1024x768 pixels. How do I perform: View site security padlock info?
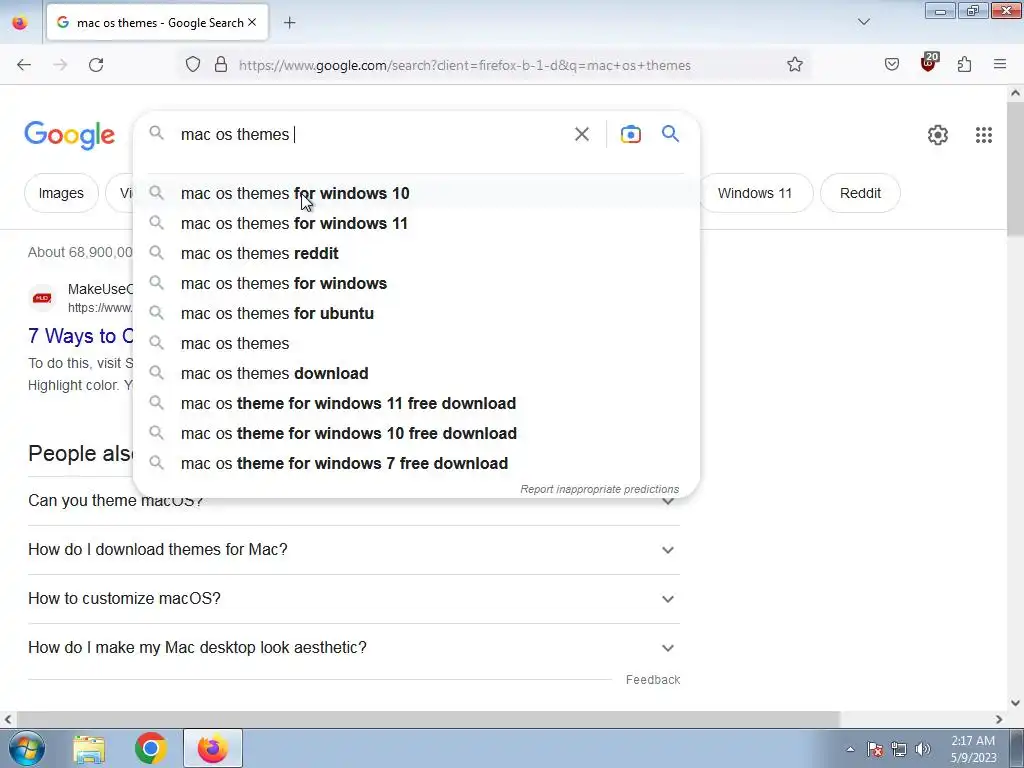click(x=221, y=65)
